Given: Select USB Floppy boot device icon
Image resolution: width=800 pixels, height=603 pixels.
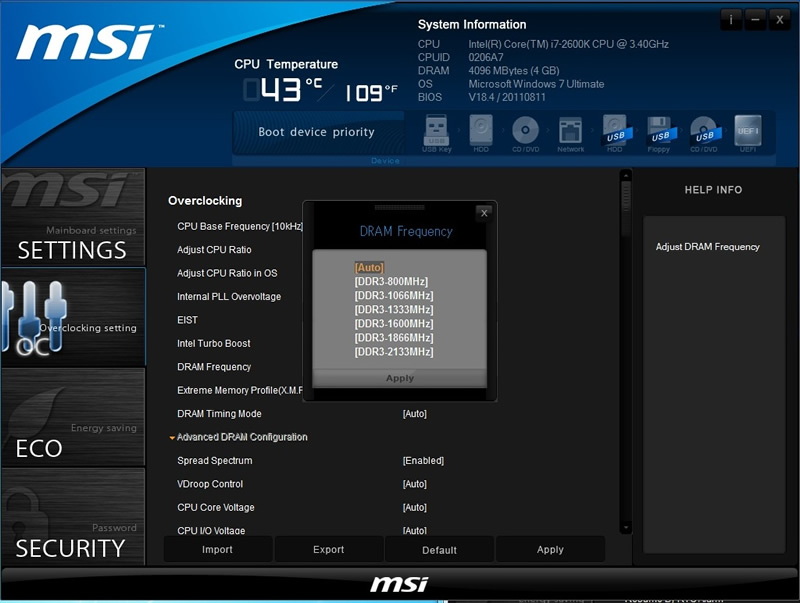Looking at the screenshot, I should (660, 133).
